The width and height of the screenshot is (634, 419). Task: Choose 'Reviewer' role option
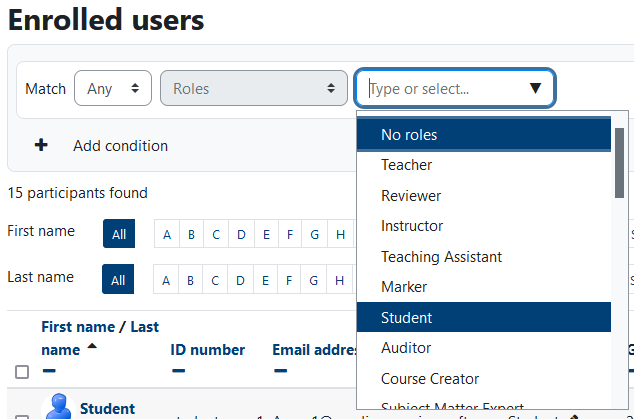(484, 196)
